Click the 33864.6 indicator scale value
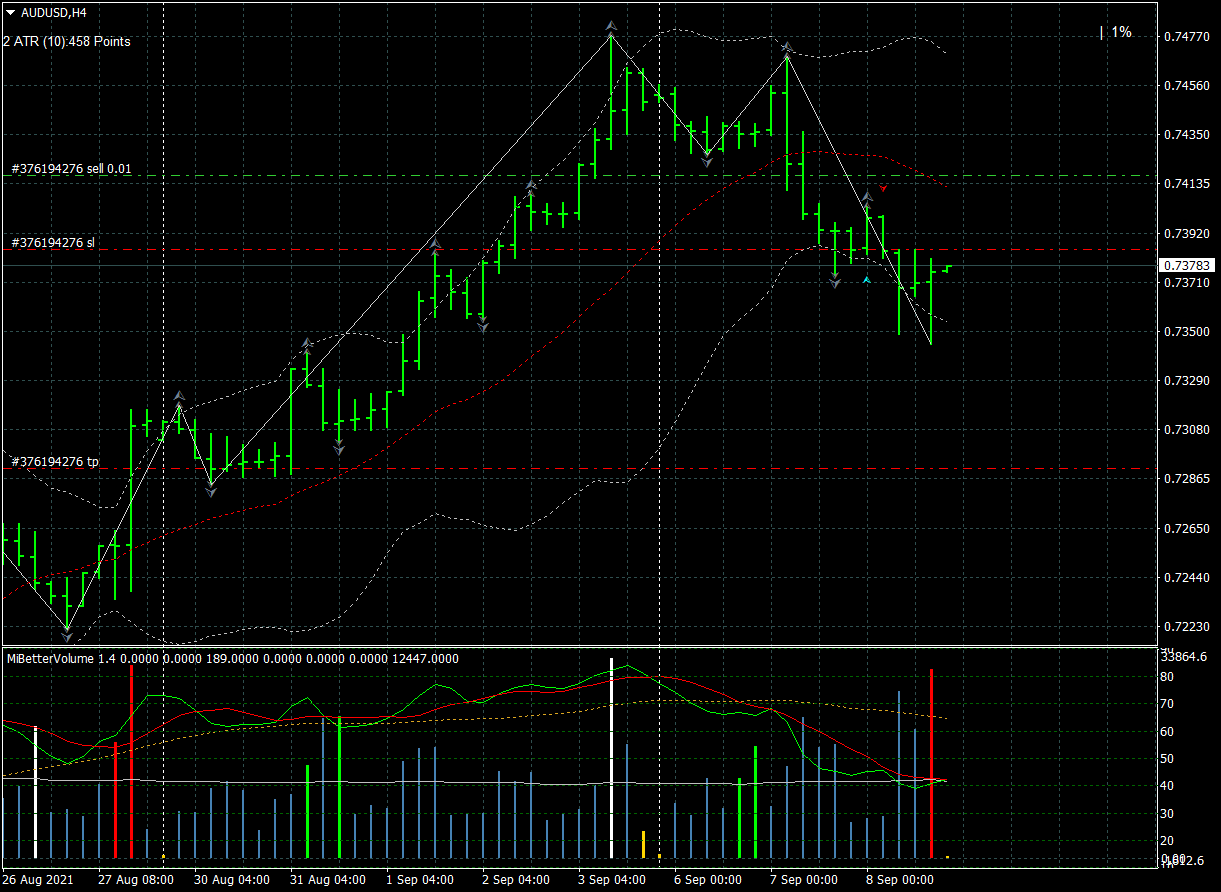This screenshot has height=892, width=1221. pos(1185,657)
